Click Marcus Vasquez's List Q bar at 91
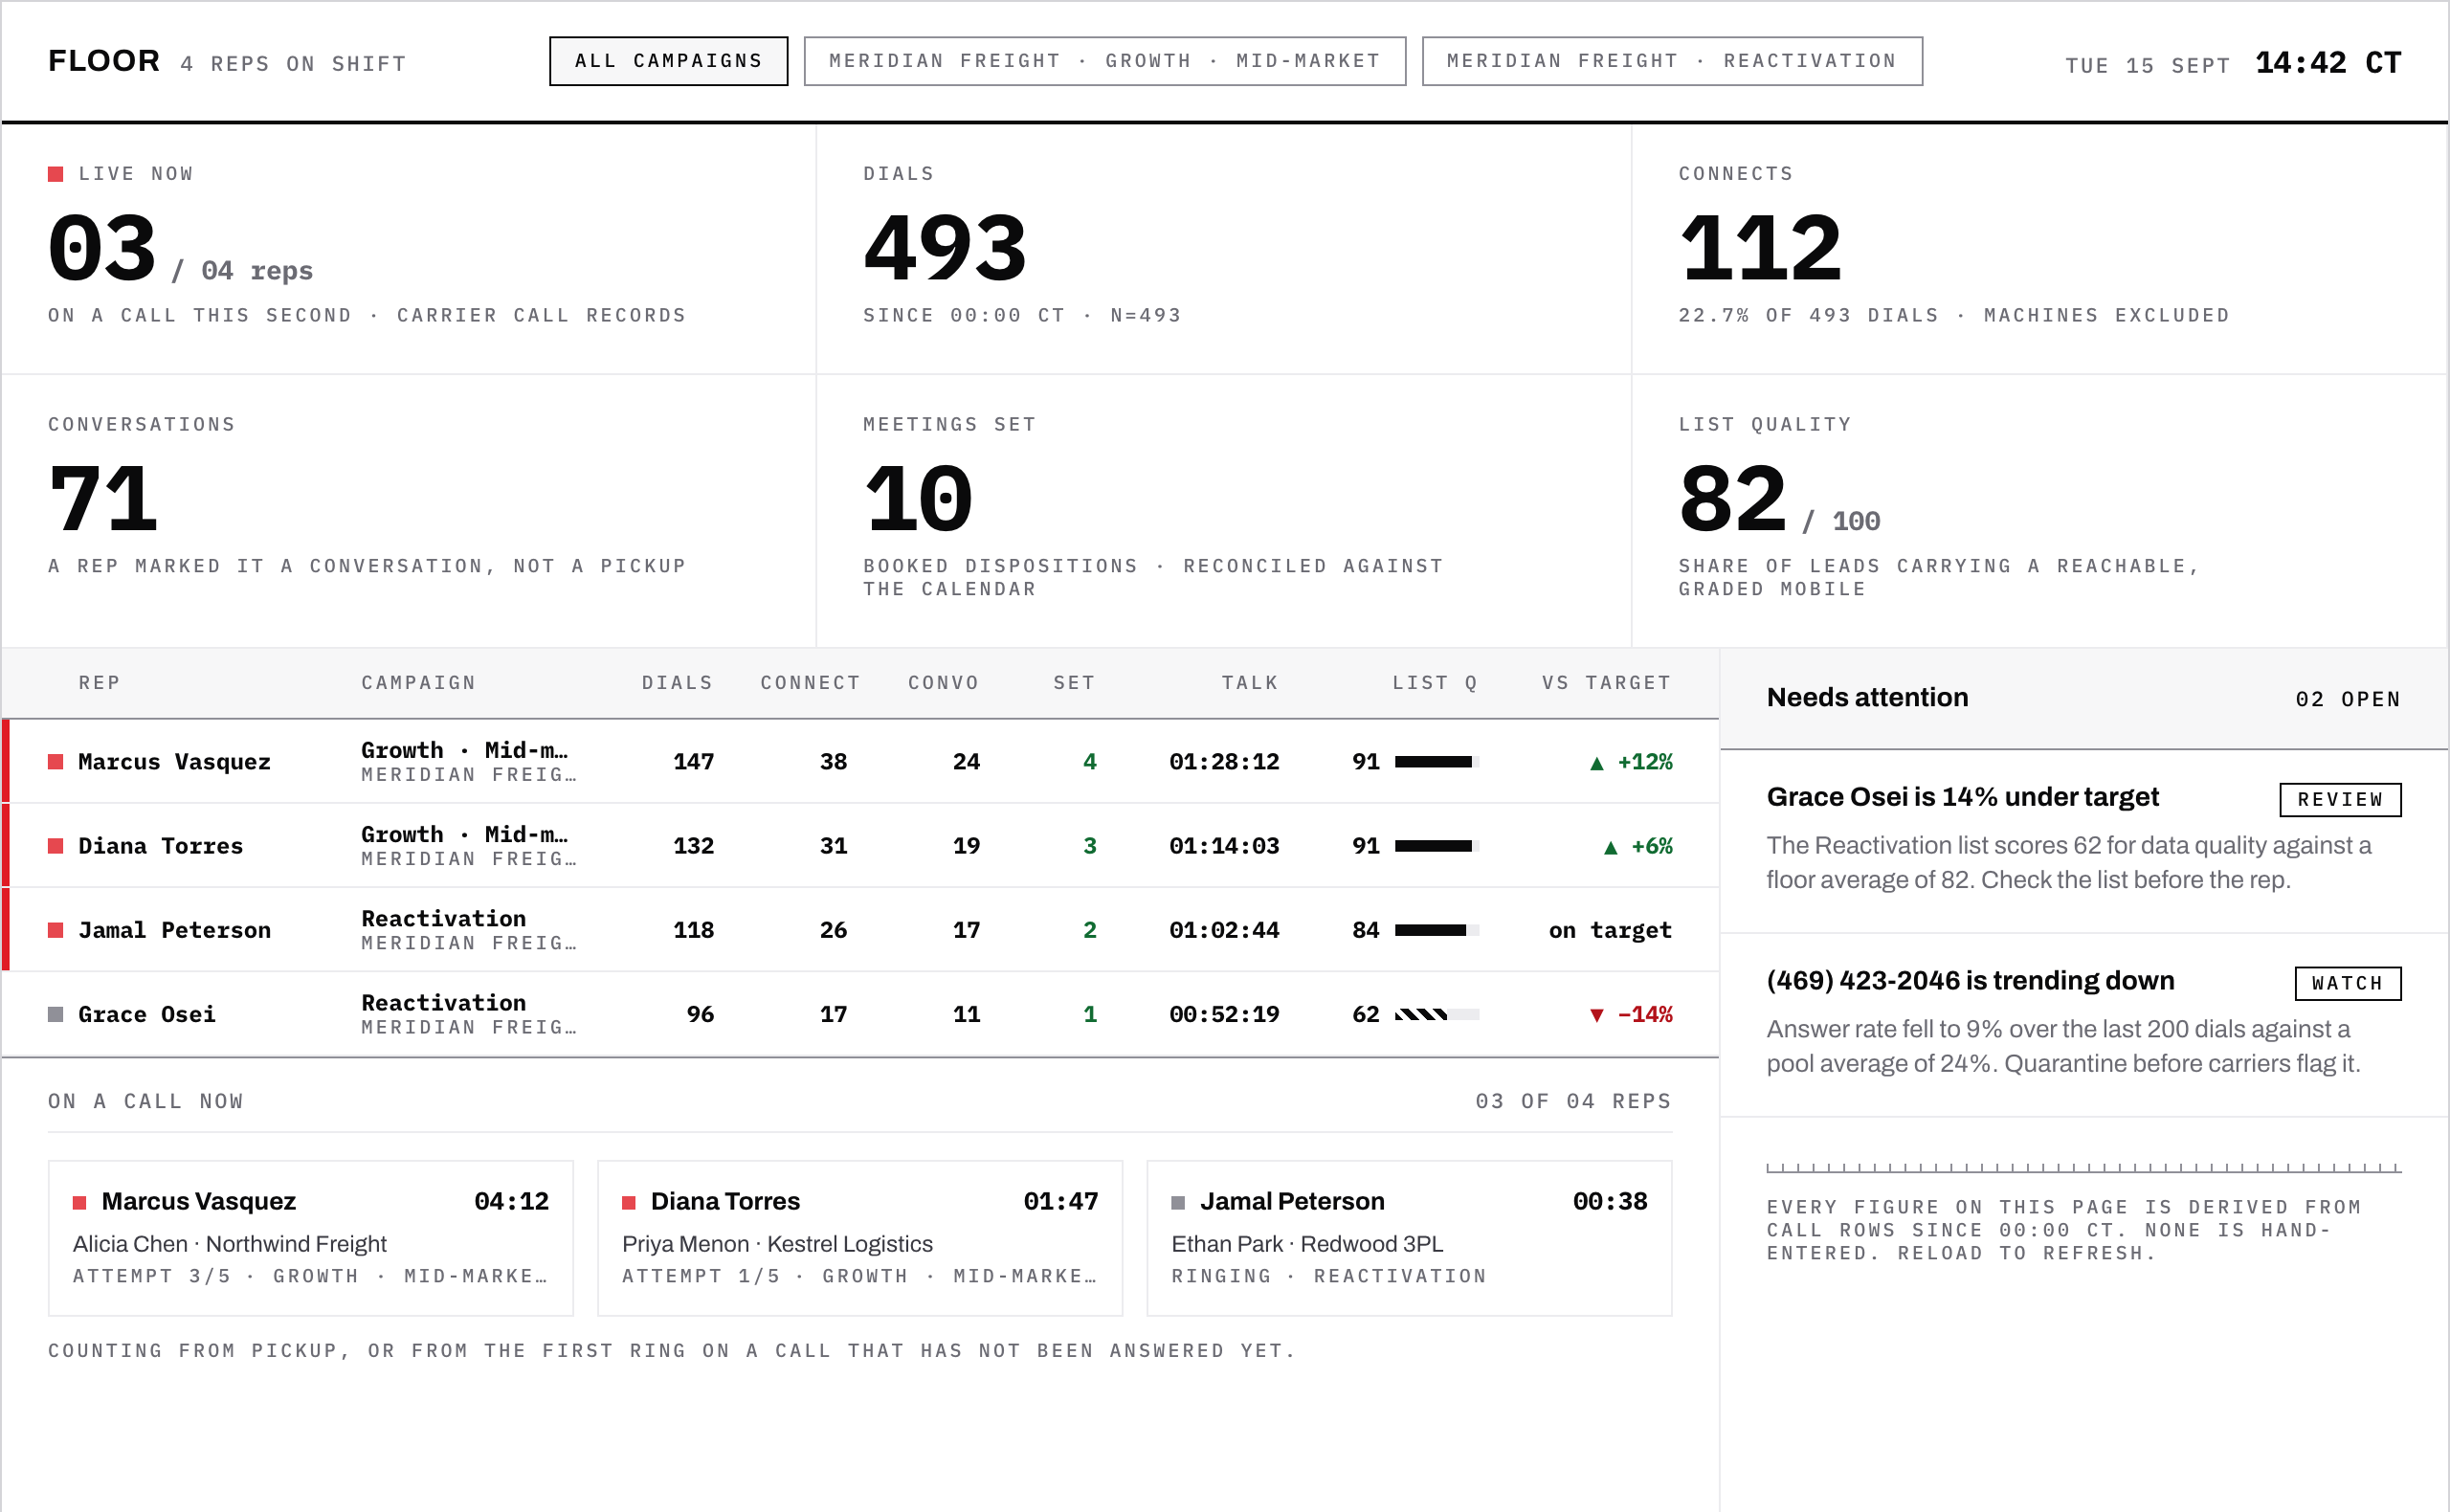The width and height of the screenshot is (2450, 1512). click(x=1437, y=762)
